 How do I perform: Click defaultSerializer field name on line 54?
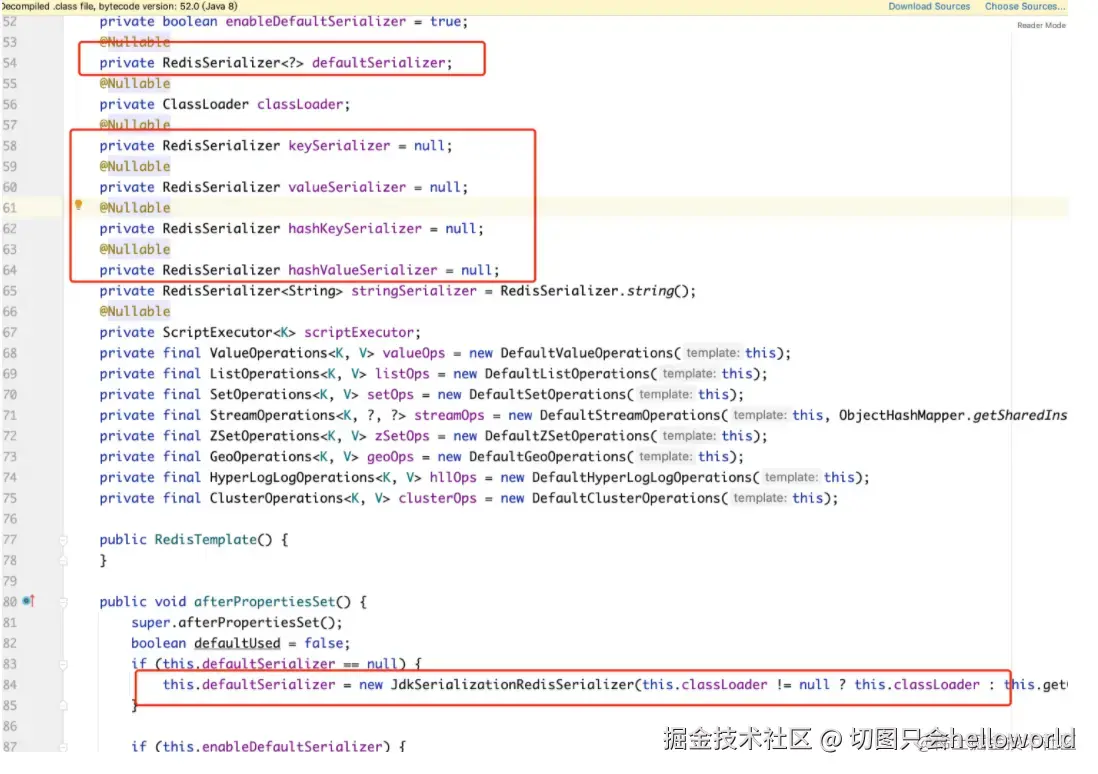click(378, 63)
